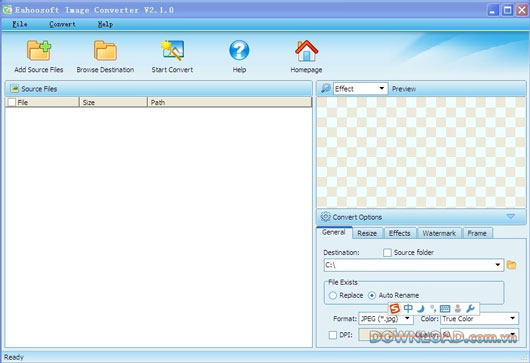Open the Convert menu

click(x=63, y=24)
